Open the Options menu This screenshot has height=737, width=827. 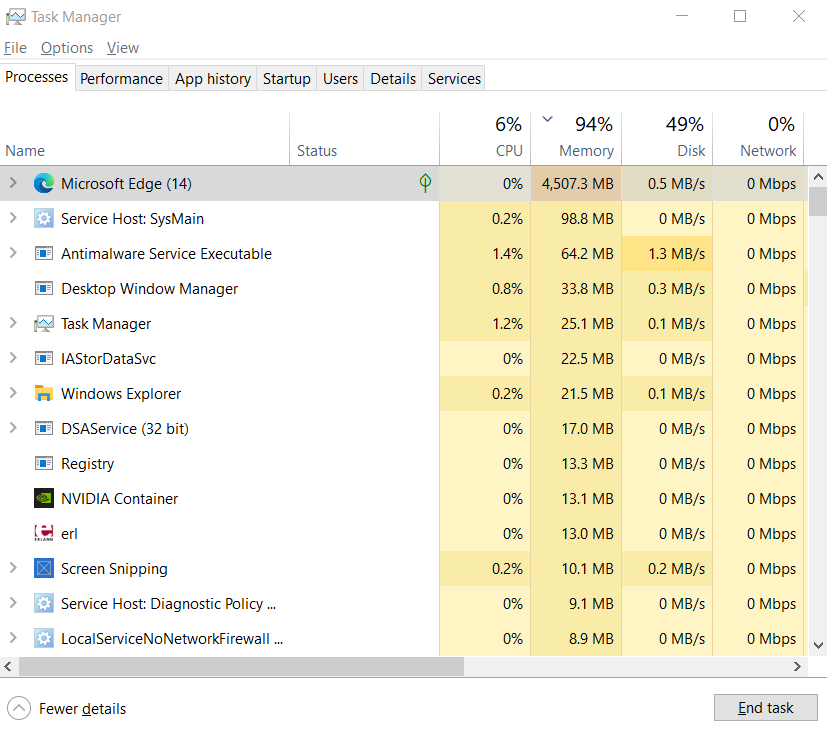[x=66, y=47]
